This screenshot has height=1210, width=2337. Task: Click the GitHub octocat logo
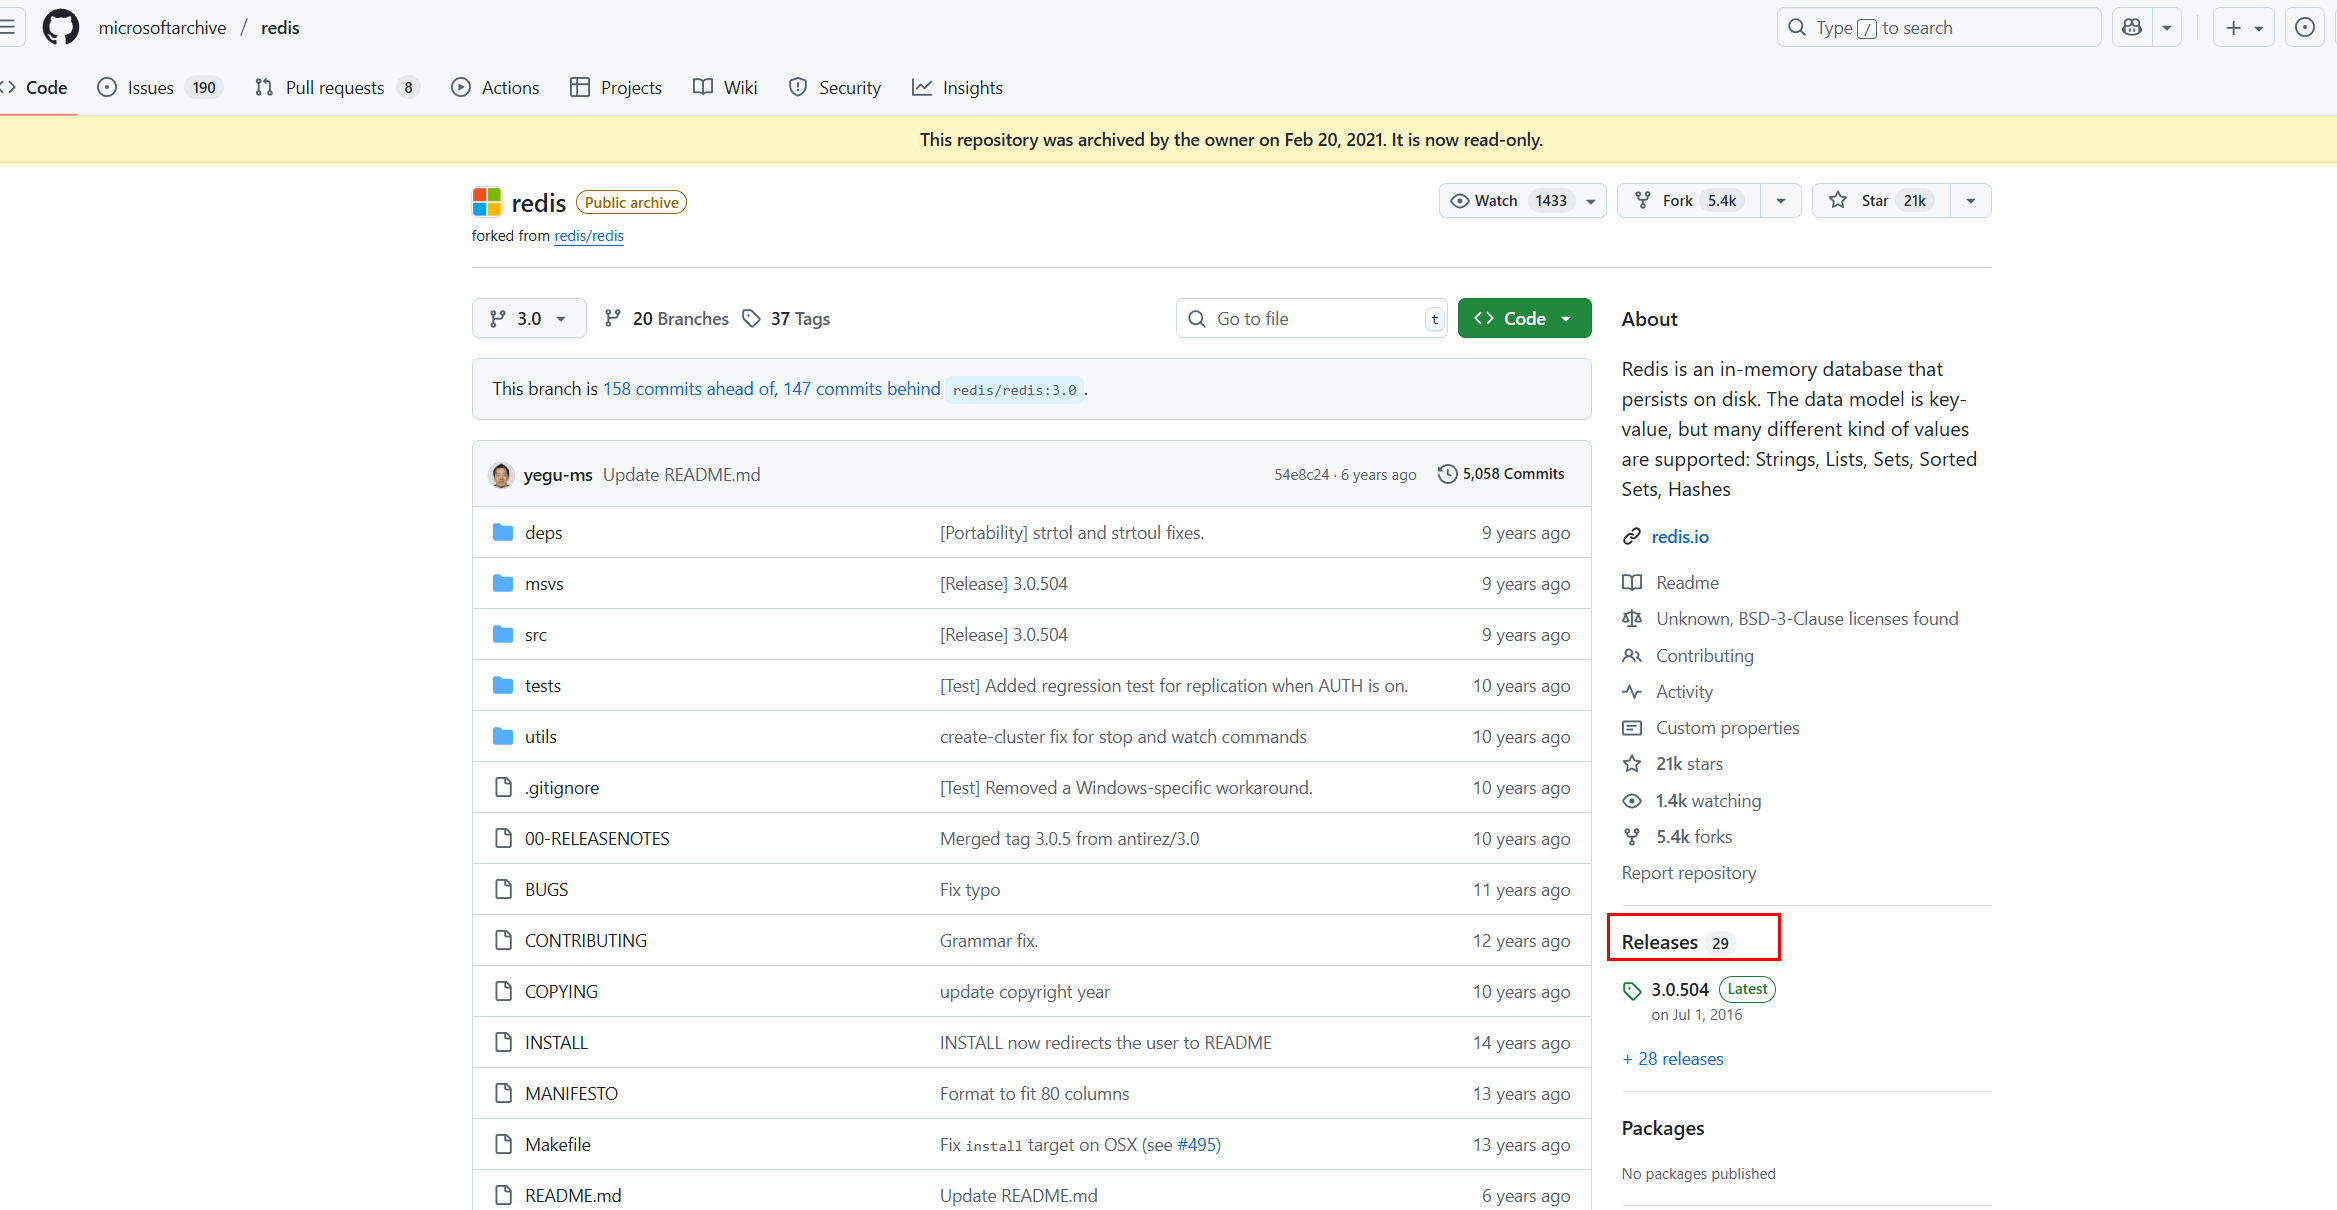[x=60, y=27]
